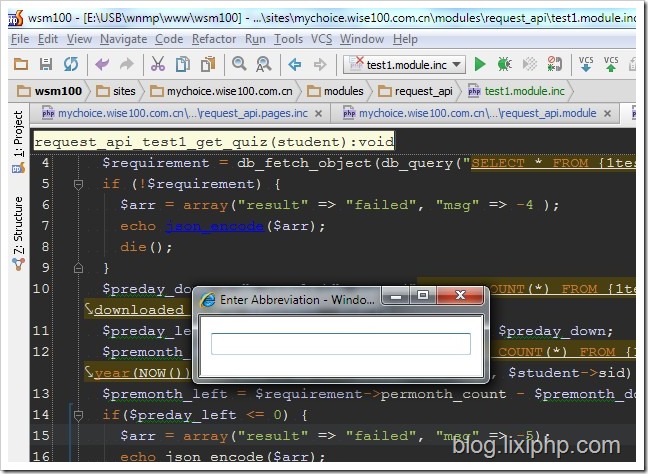This screenshot has height=474, width=648.
Task: Click the Back navigation arrow
Action: tap(295, 64)
